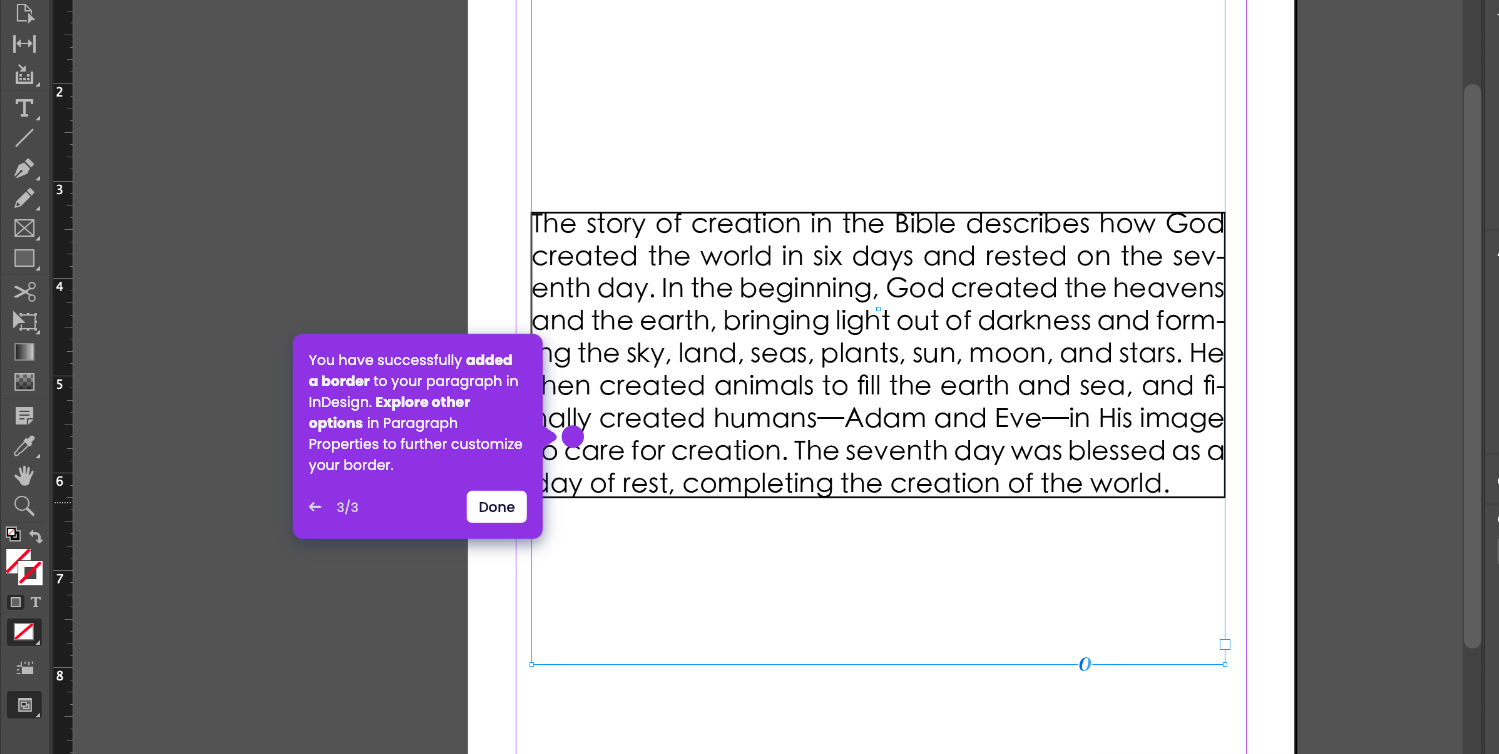The image size is (1499, 754).
Task: Open the Apply None color button
Action: [x=25, y=632]
